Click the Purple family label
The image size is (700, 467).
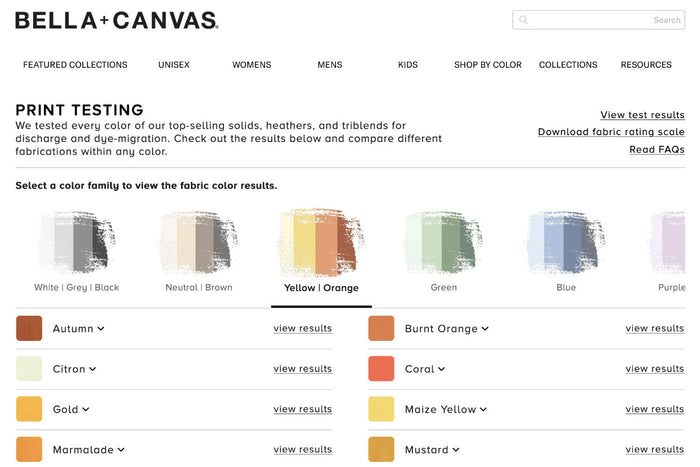pos(671,288)
